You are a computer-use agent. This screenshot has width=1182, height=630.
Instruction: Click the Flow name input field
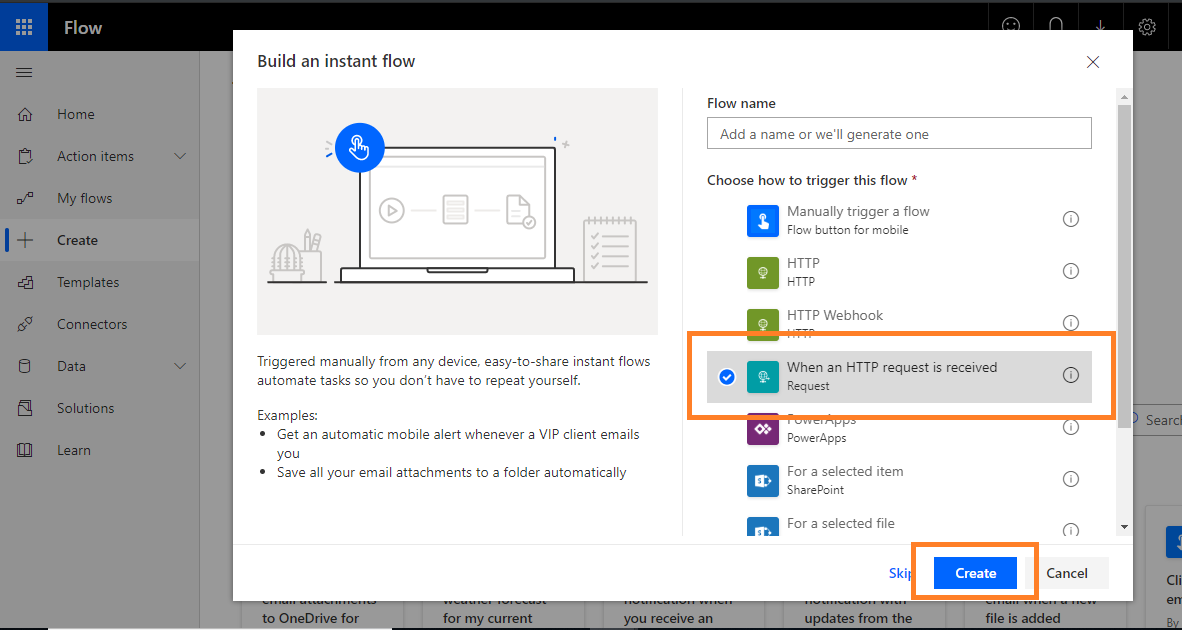[x=899, y=133]
